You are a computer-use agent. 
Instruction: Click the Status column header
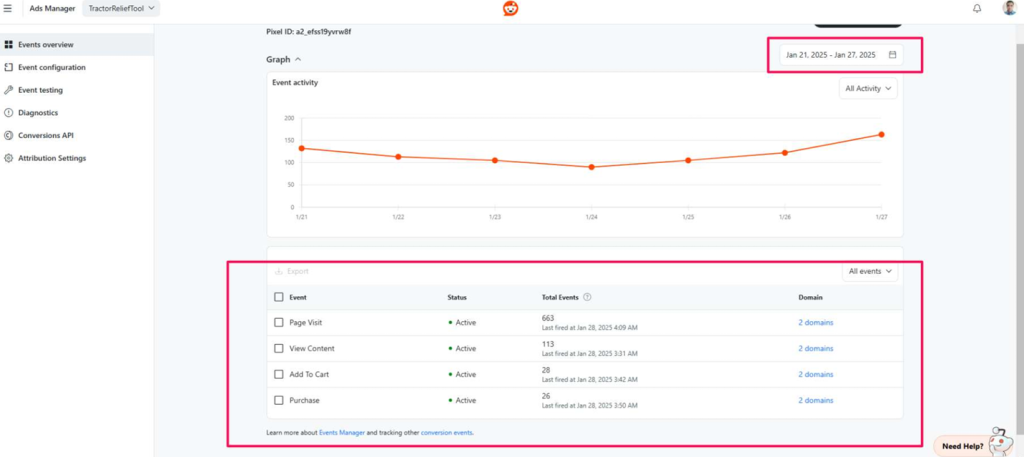[457, 297]
